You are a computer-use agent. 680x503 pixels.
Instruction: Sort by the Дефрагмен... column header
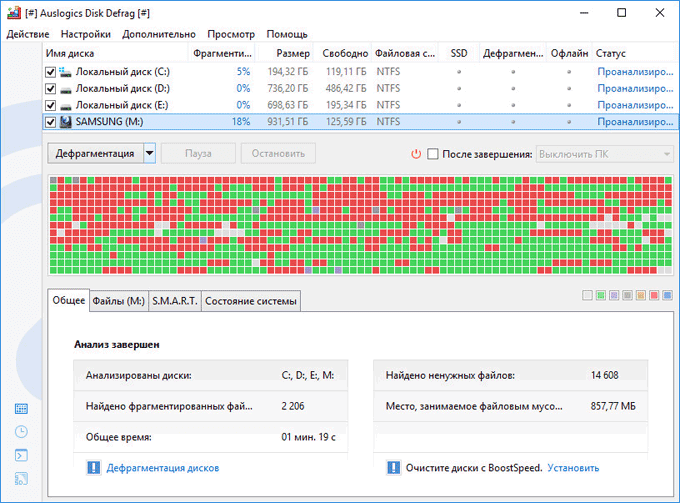pos(513,53)
